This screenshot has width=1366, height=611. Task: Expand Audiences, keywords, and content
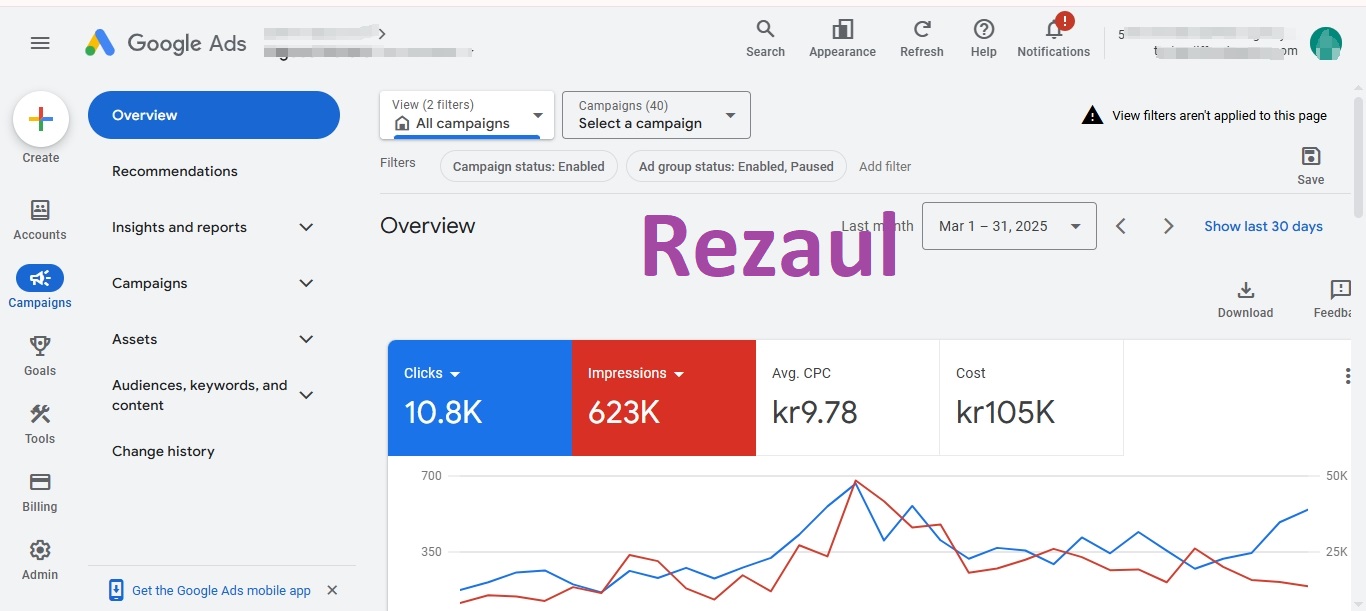tap(307, 395)
